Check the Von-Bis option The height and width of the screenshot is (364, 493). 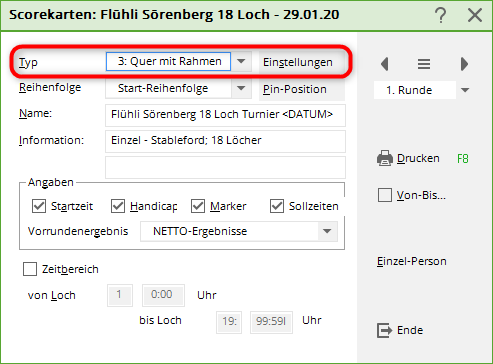pos(385,195)
